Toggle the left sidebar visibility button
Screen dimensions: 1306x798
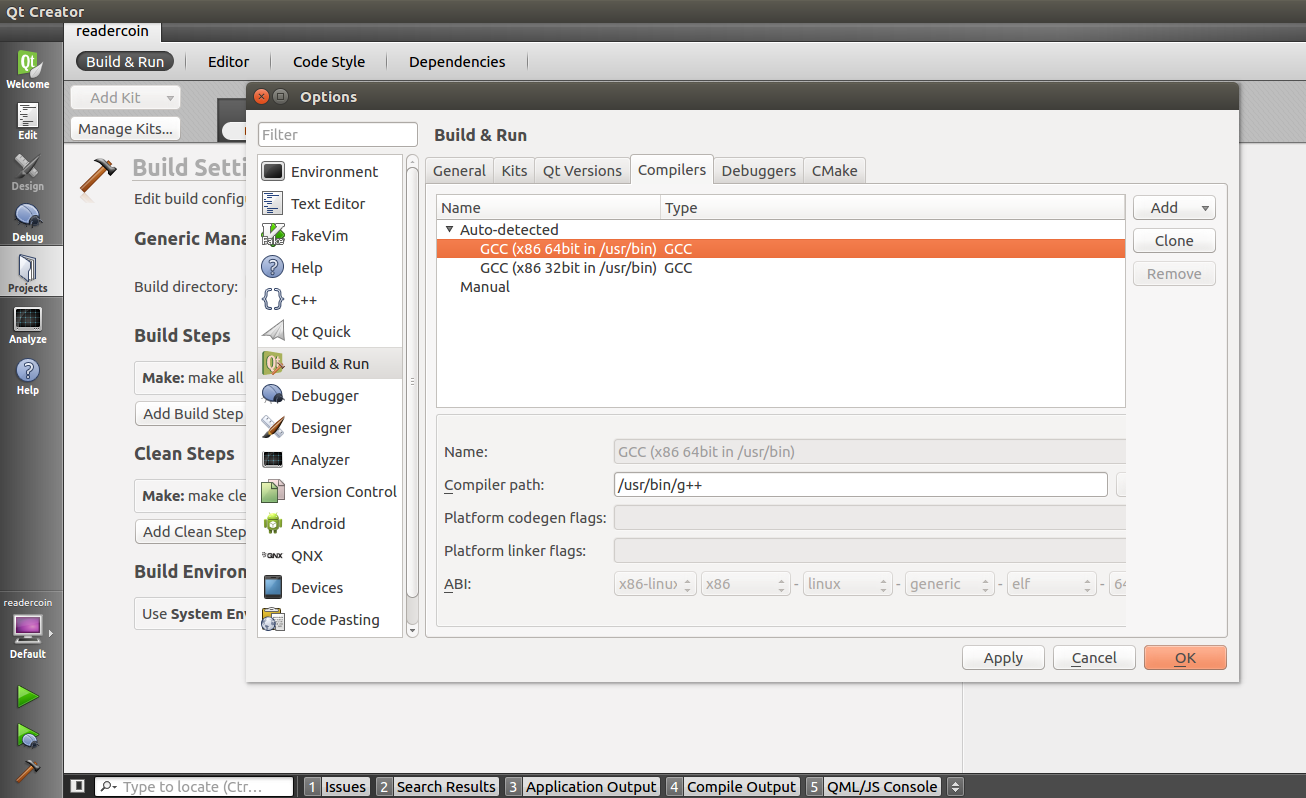[78, 787]
